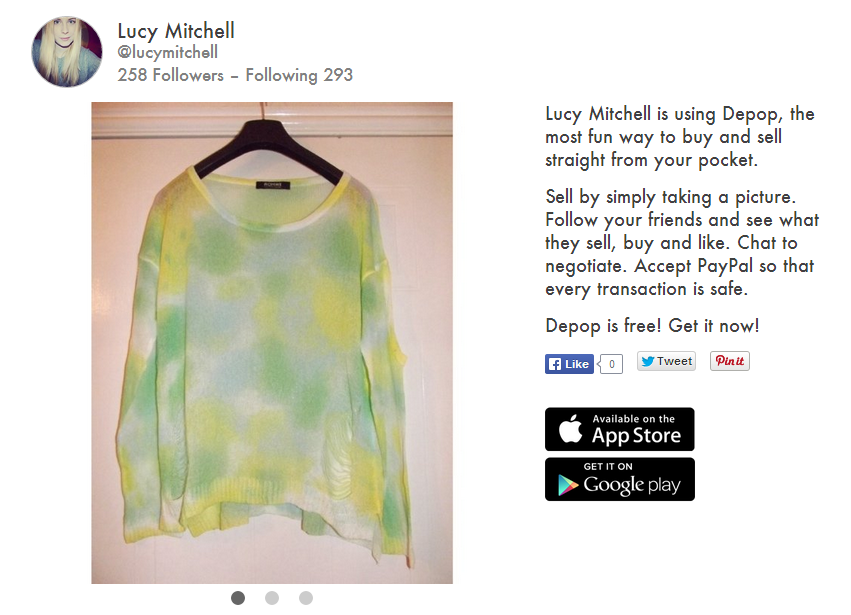851x615 pixels.
Task: Open the Lucy Mitchell profile name link
Action: tap(176, 31)
